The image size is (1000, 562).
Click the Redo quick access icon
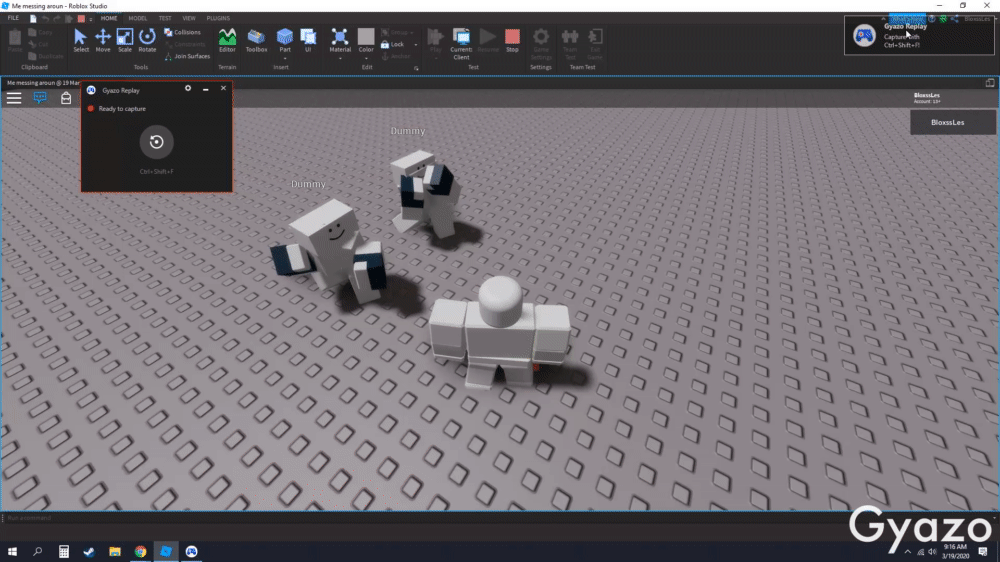click(57, 19)
